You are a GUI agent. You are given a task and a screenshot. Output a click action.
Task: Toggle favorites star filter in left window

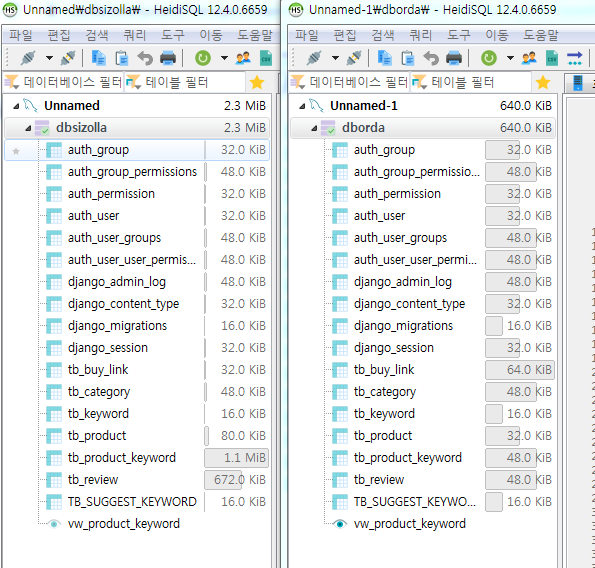pyautogui.click(x=257, y=82)
